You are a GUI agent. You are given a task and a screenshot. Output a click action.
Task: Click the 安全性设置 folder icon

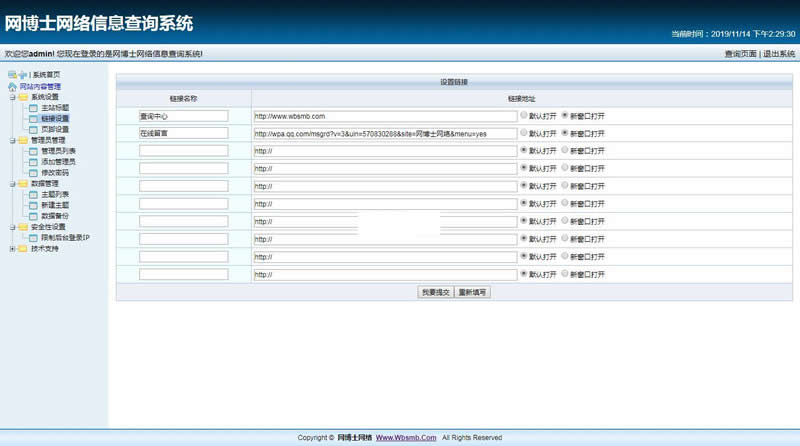point(23,227)
